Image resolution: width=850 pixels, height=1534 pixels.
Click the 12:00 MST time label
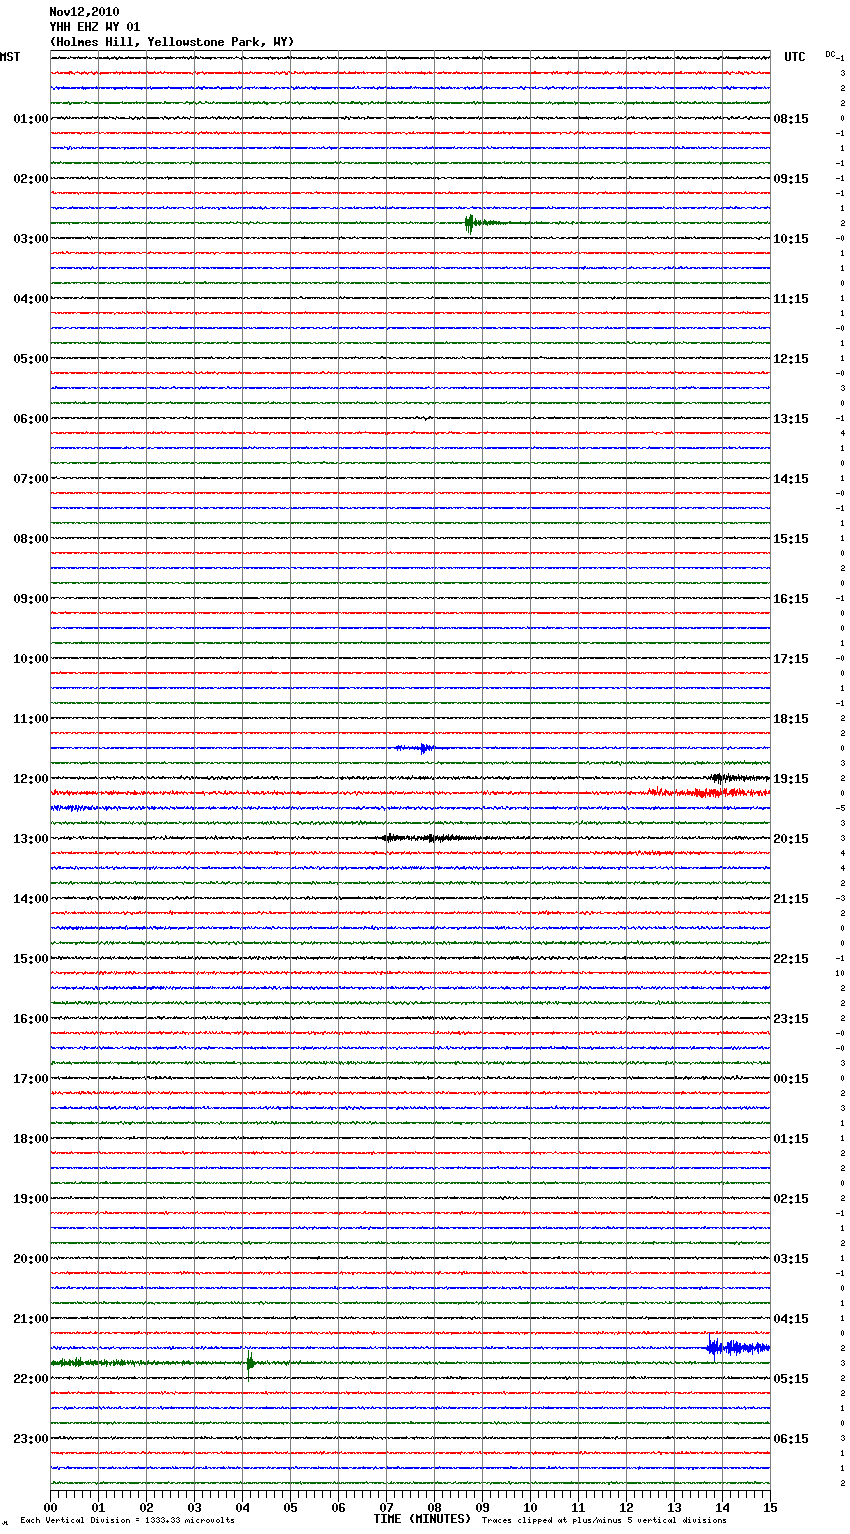click(x=31, y=779)
